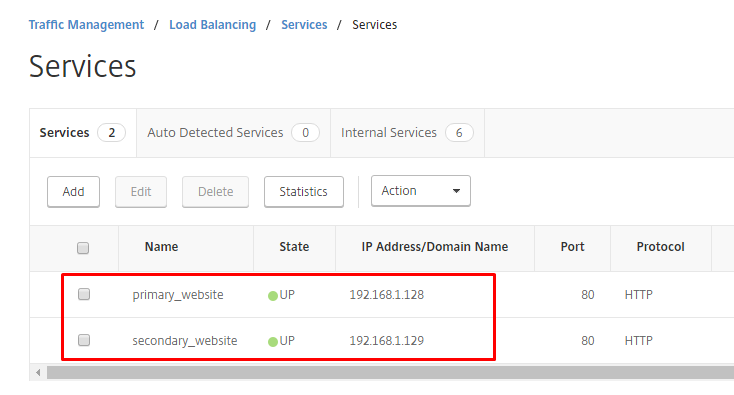
Task: Click port 80 in primary_website row
Action: 587,295
